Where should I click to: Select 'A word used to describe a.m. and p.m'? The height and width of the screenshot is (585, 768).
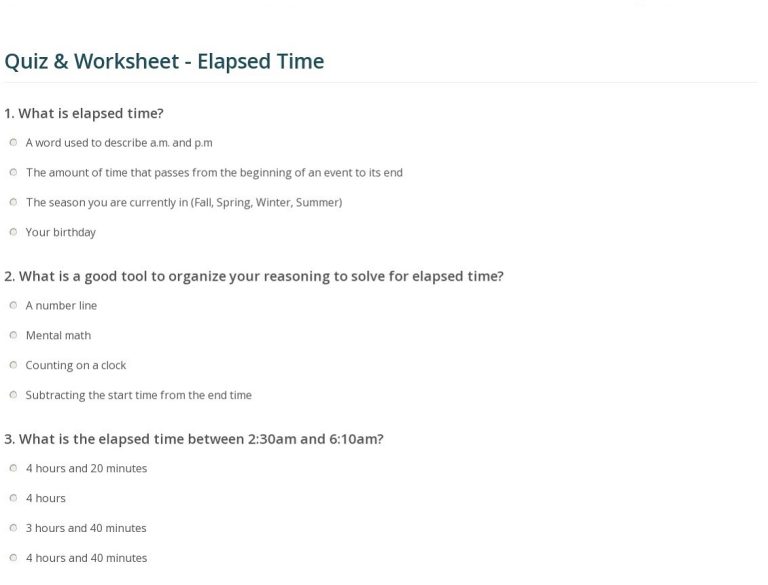(x=13, y=143)
